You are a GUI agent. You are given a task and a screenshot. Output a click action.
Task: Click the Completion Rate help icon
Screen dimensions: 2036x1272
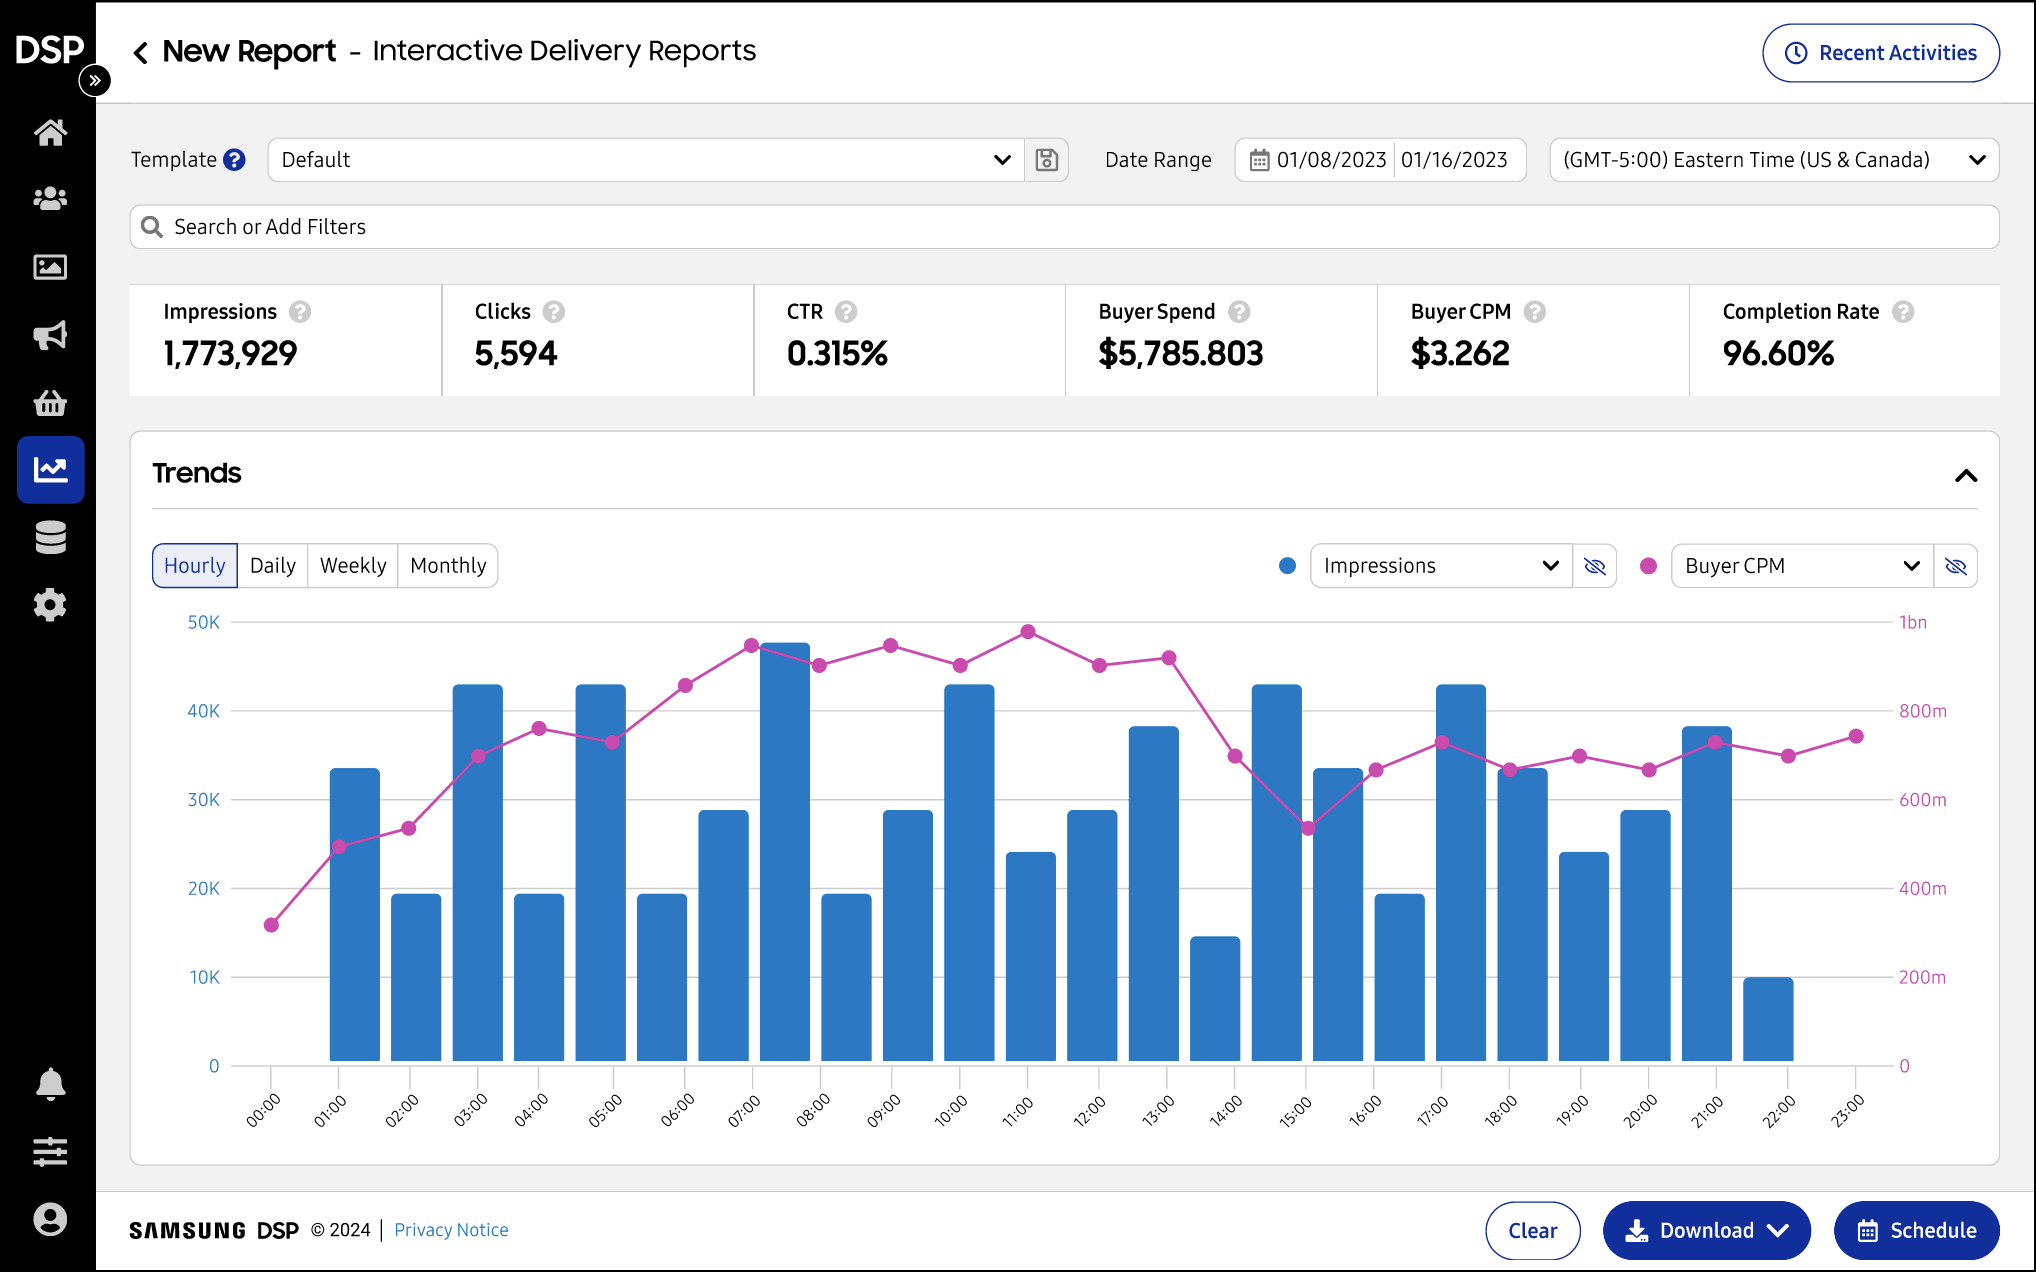tap(1903, 312)
